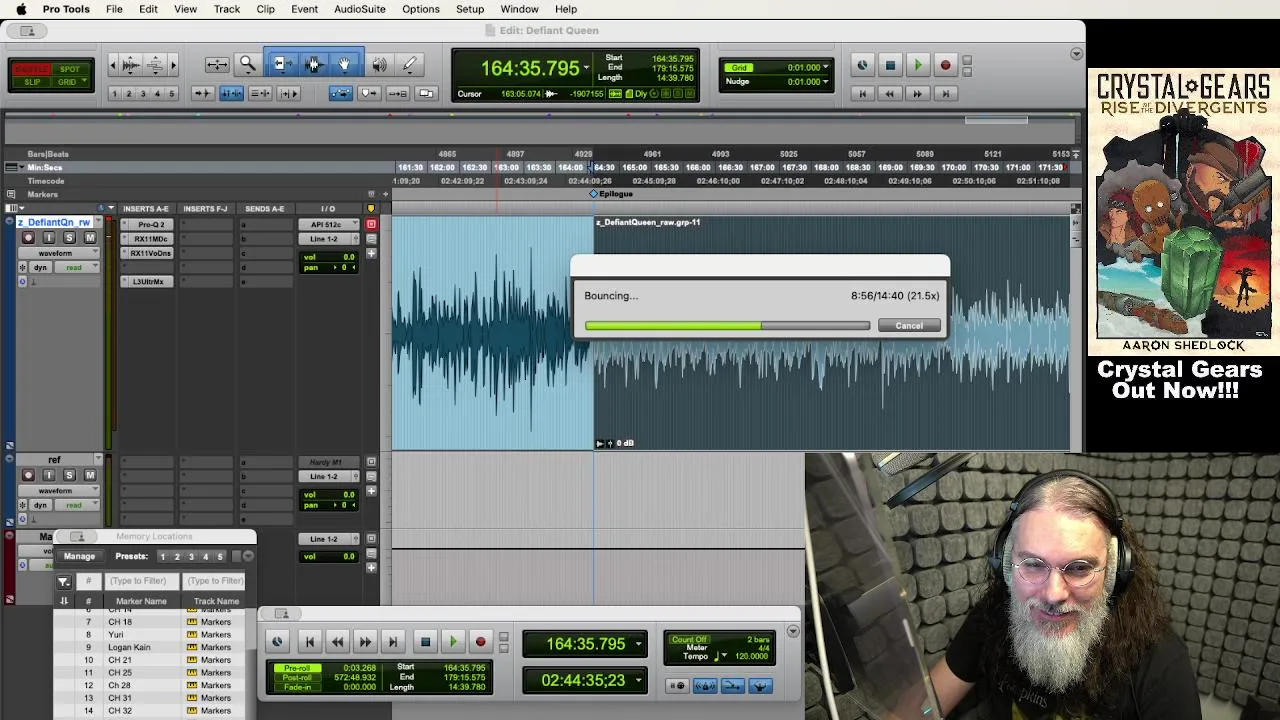1280x720 pixels.
Task: Select Logan Kain marker in Memory Locations
Action: tap(129, 647)
